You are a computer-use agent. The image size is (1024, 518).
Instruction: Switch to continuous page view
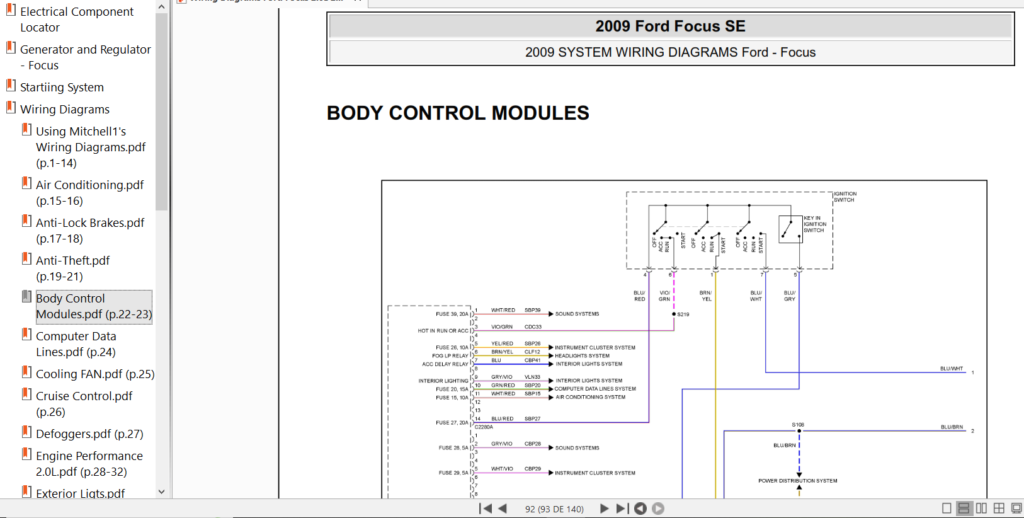[964, 508]
